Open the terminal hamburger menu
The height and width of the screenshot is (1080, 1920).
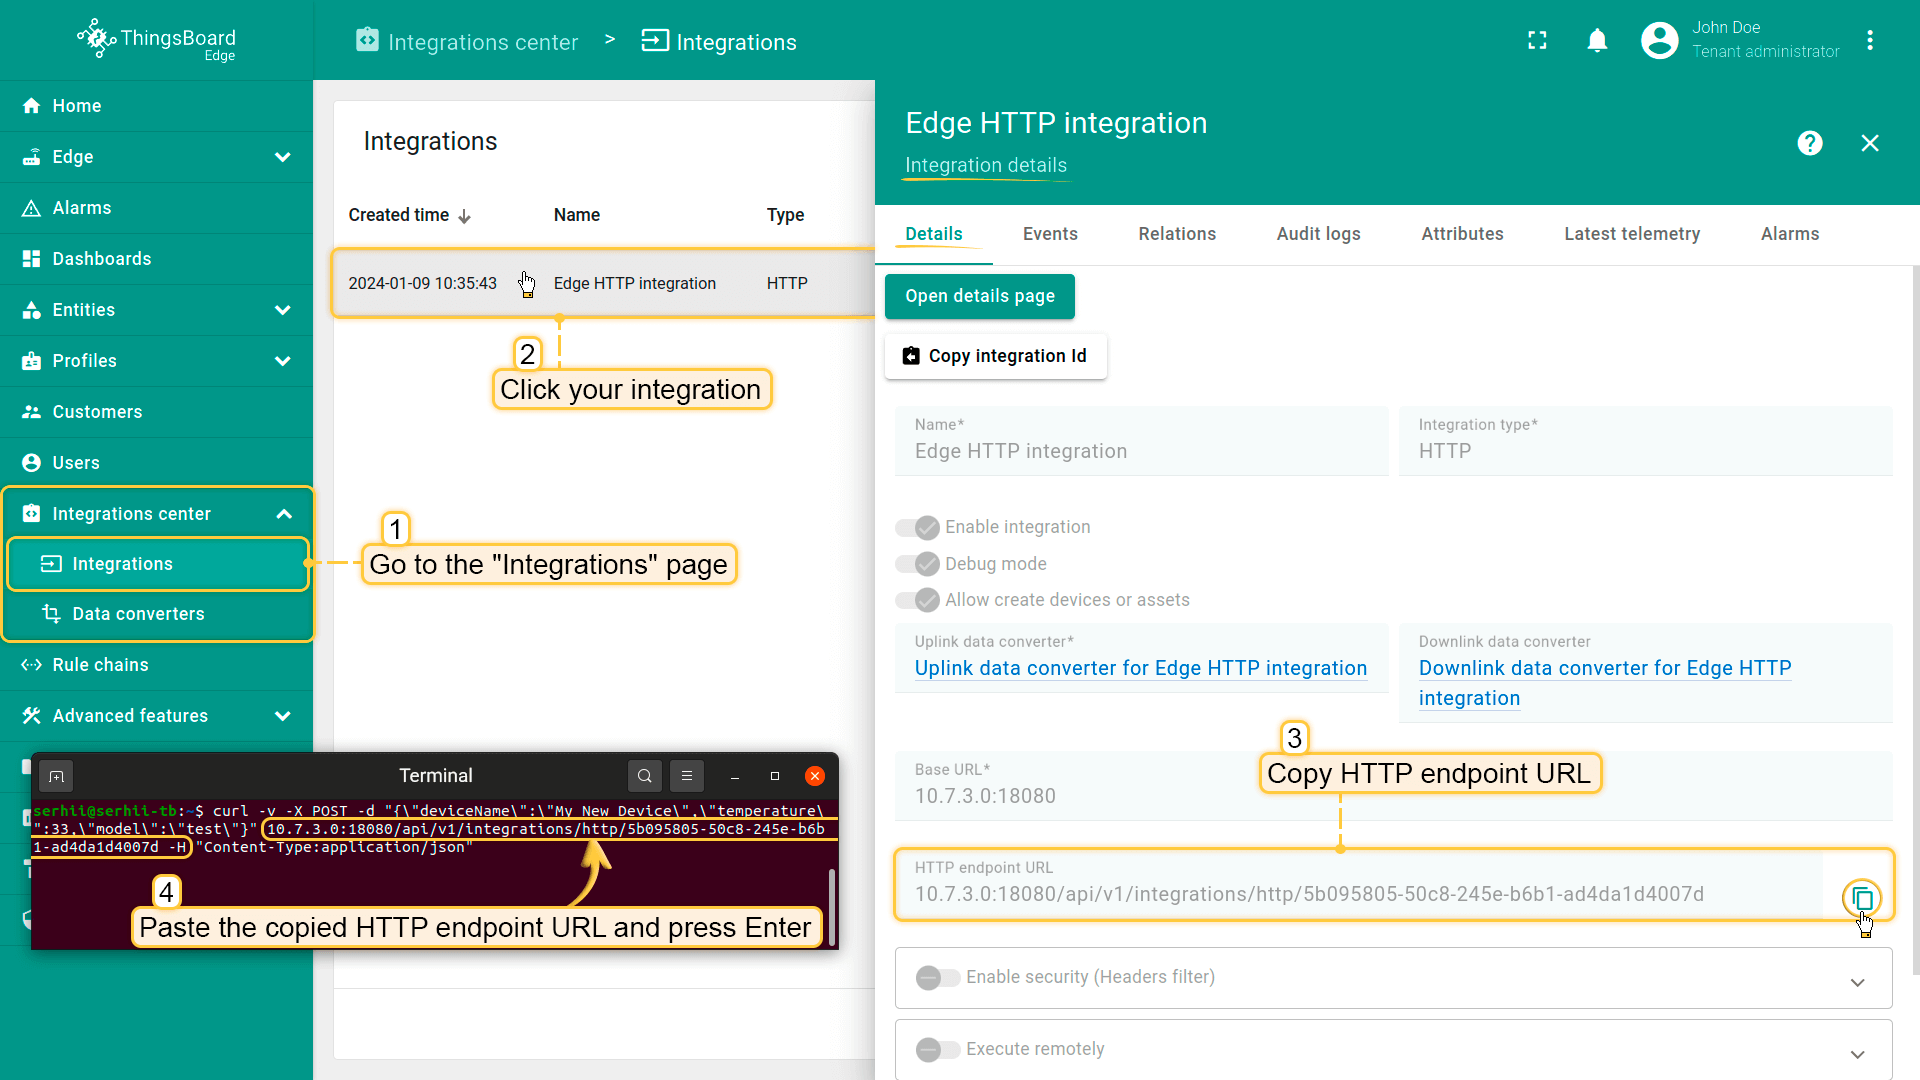pos(686,776)
